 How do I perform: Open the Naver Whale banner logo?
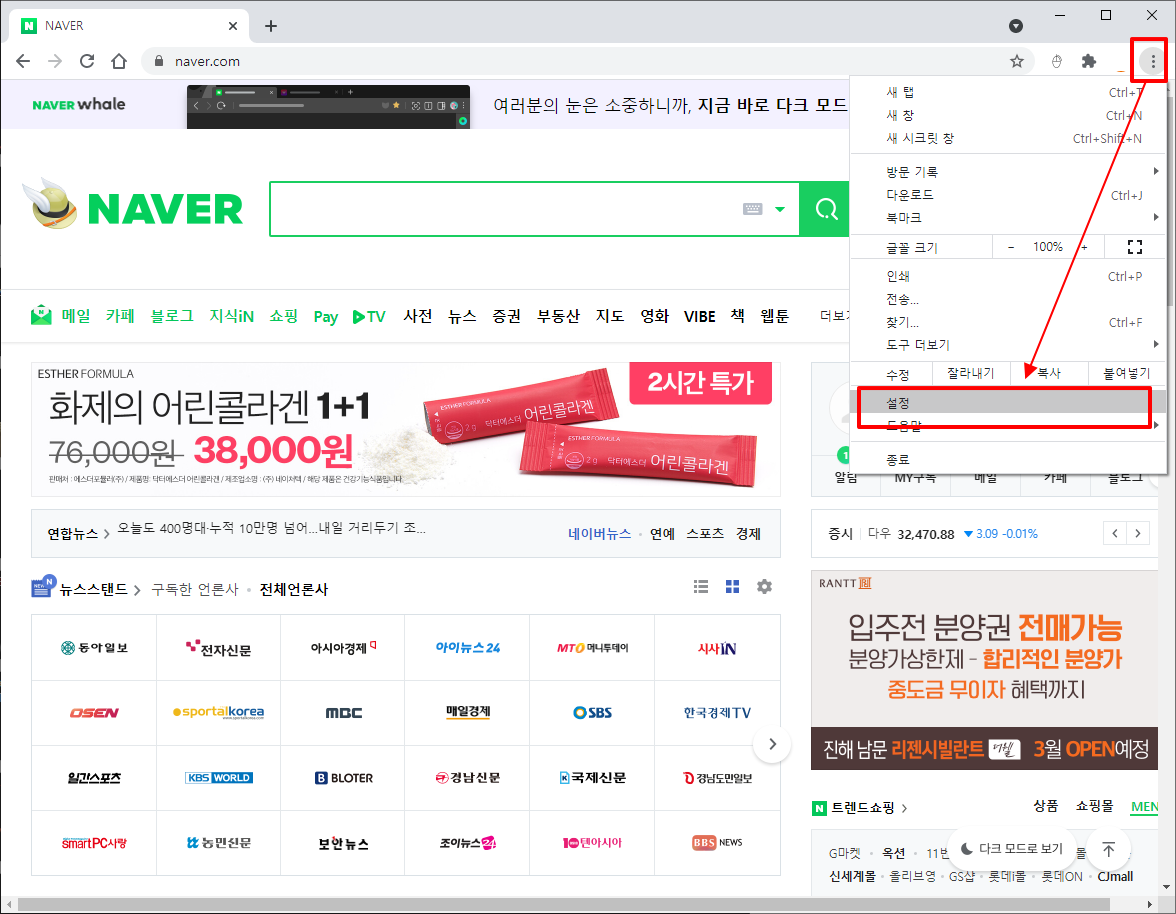point(79,104)
